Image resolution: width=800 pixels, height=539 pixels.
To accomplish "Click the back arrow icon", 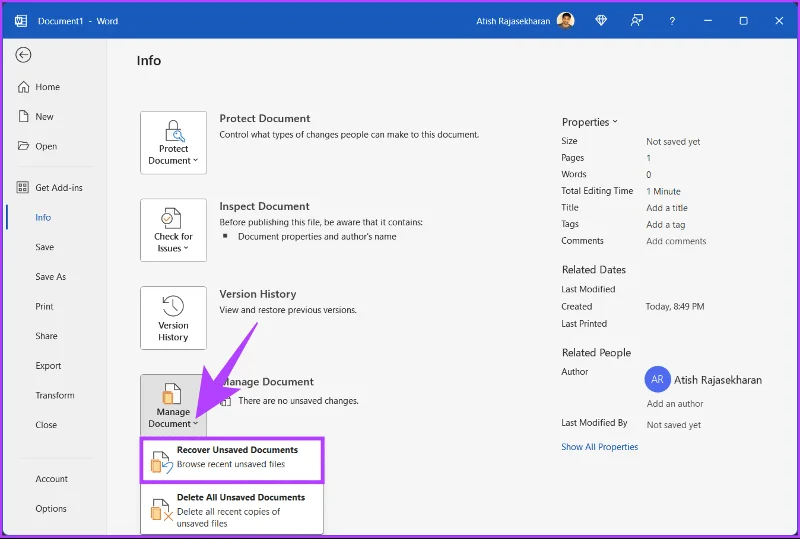I will (23, 55).
